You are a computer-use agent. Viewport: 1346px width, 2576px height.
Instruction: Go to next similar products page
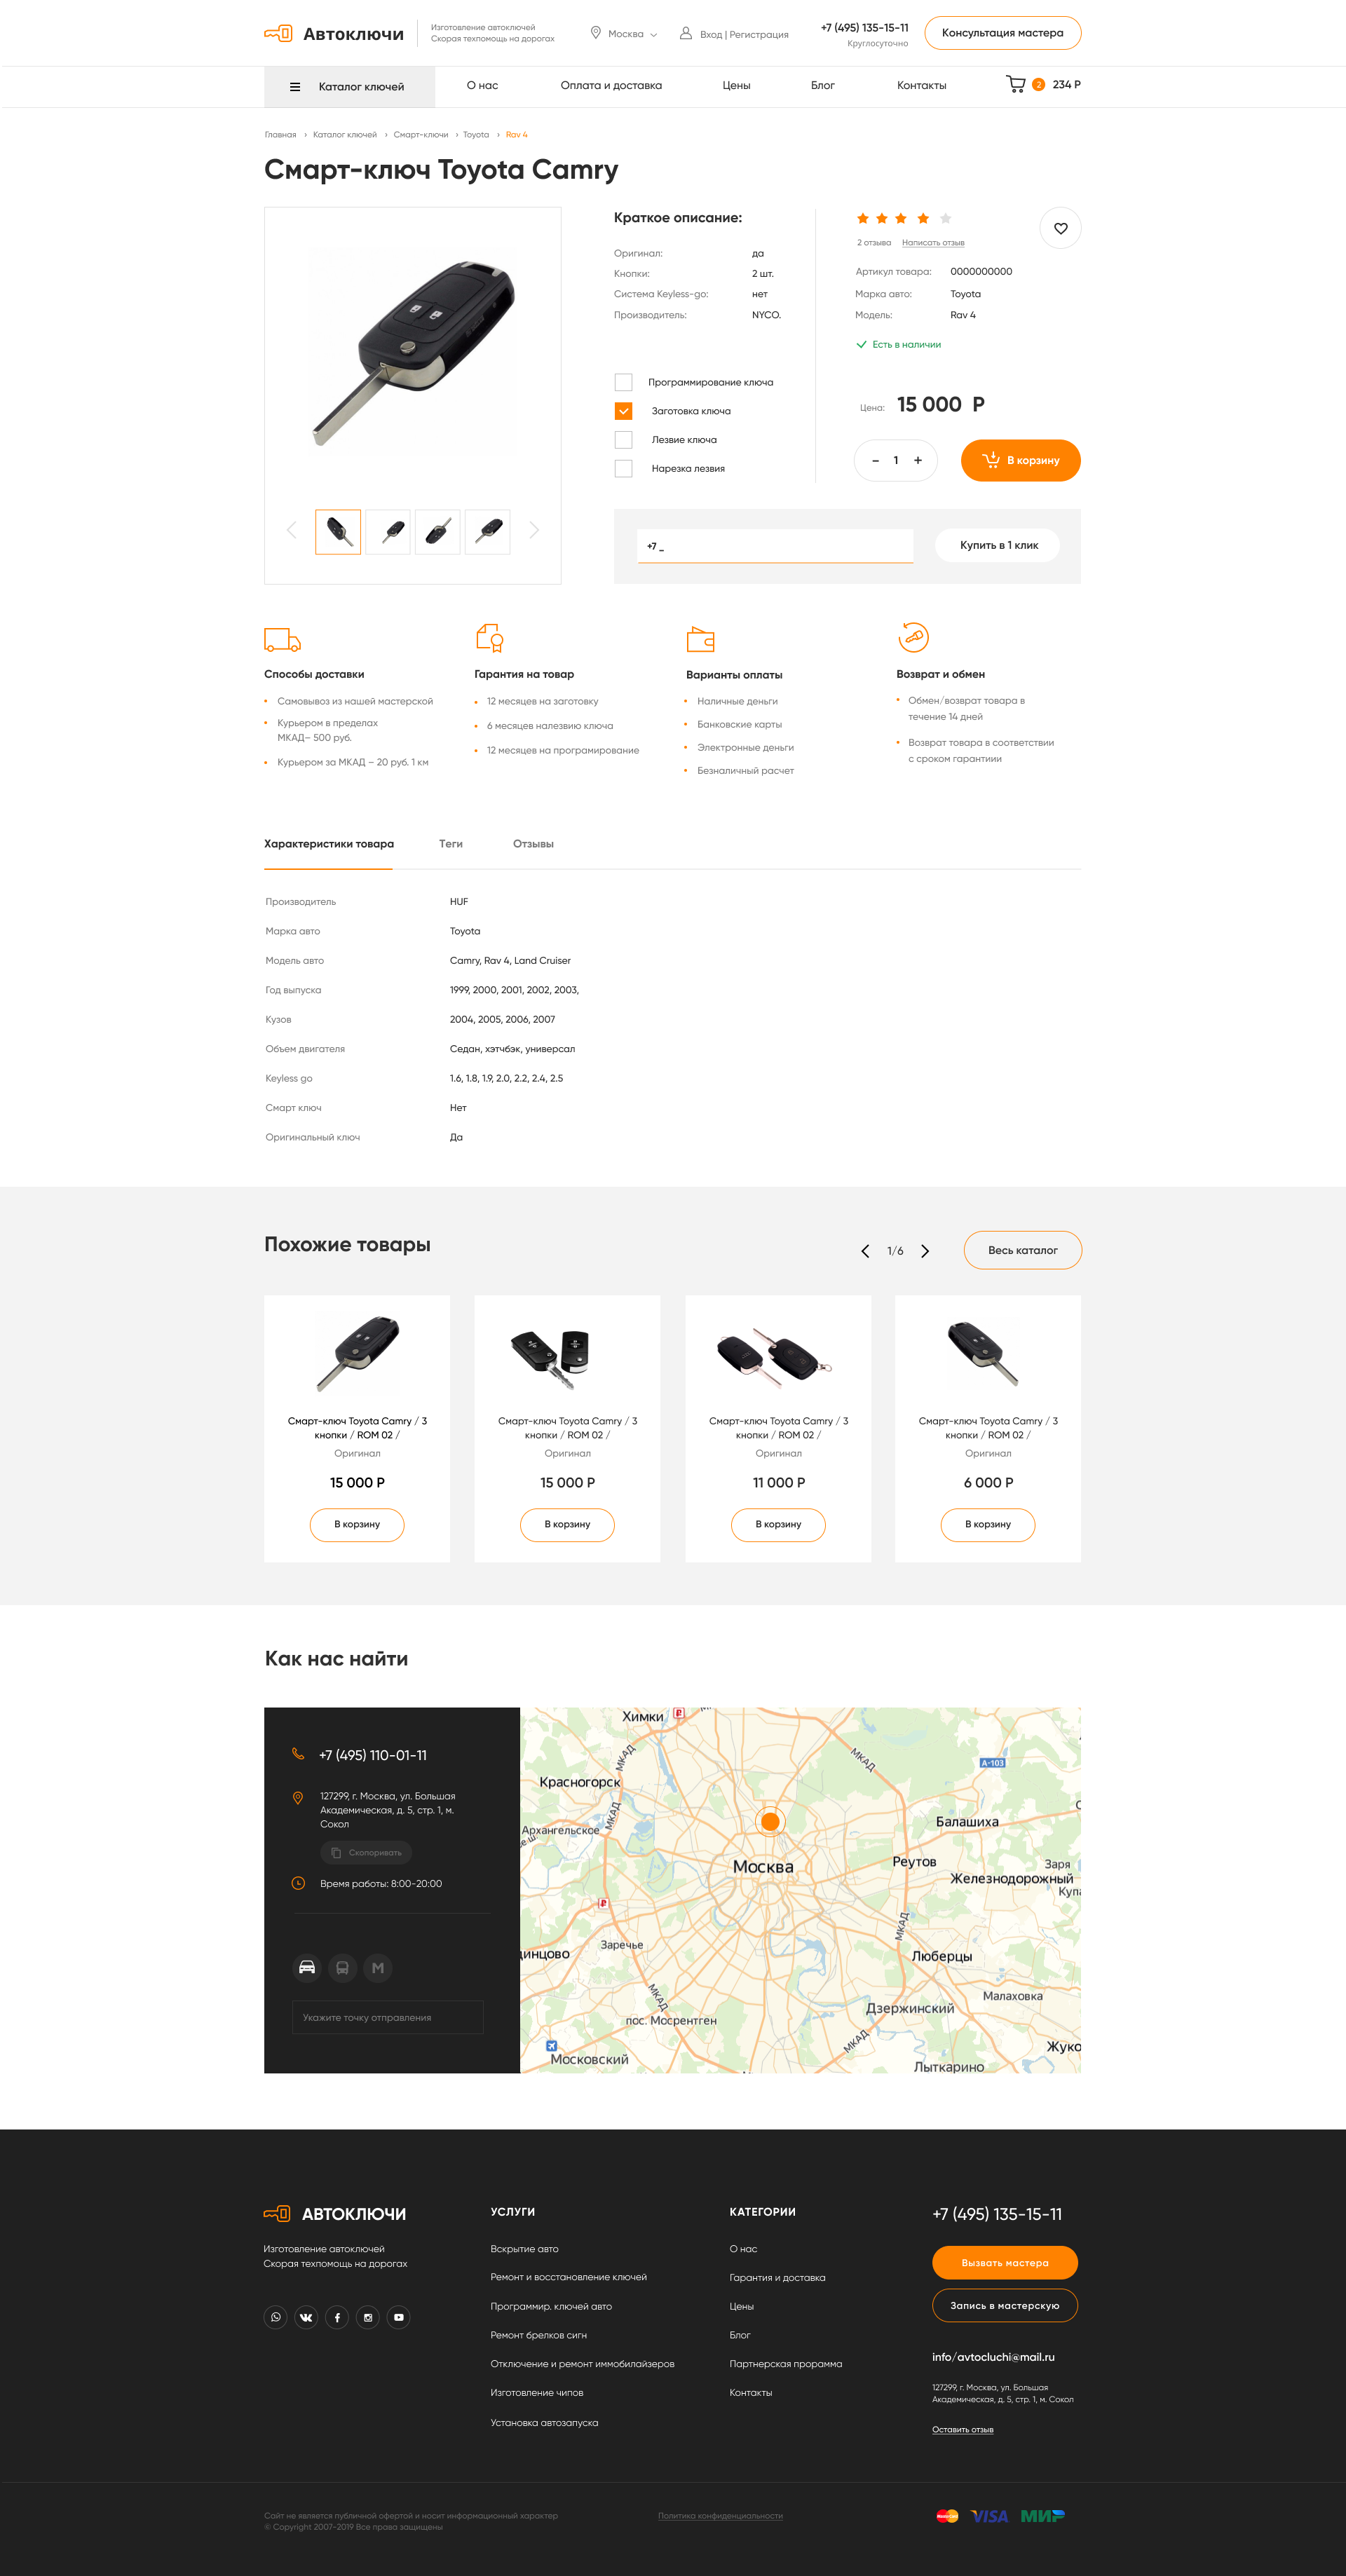[x=925, y=1251]
